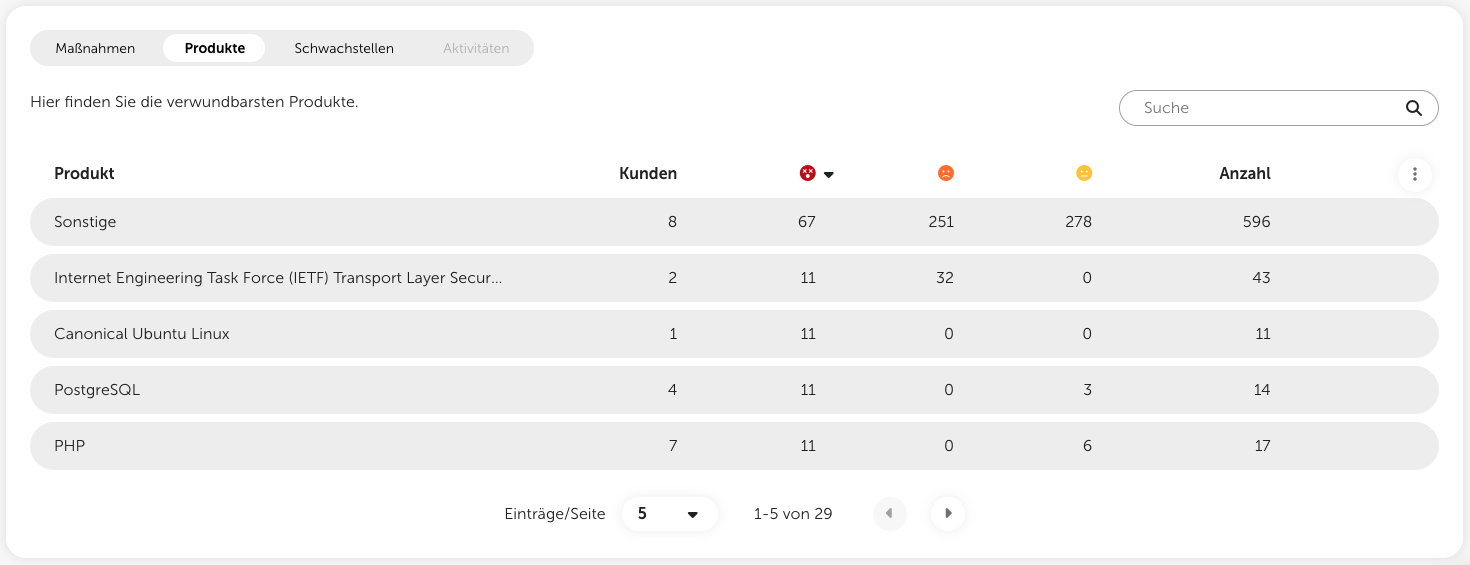This screenshot has height=565, width=1470.
Task: Sort table by Anzahl column header
Action: tap(1244, 173)
